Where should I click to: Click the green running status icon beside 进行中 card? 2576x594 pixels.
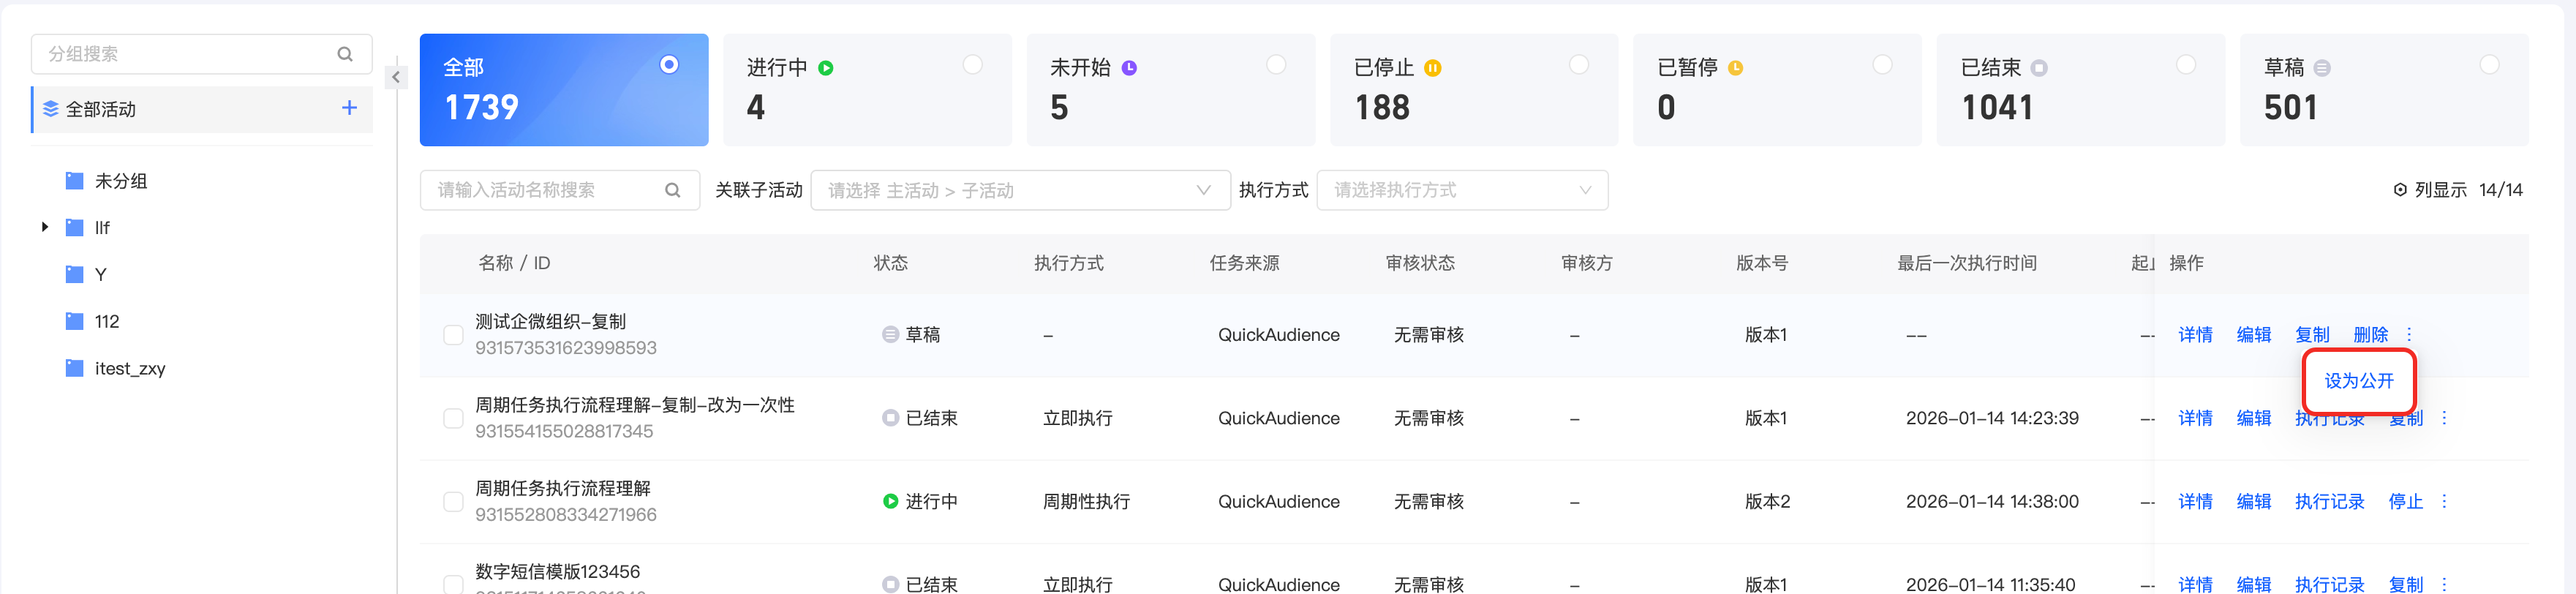coord(826,68)
